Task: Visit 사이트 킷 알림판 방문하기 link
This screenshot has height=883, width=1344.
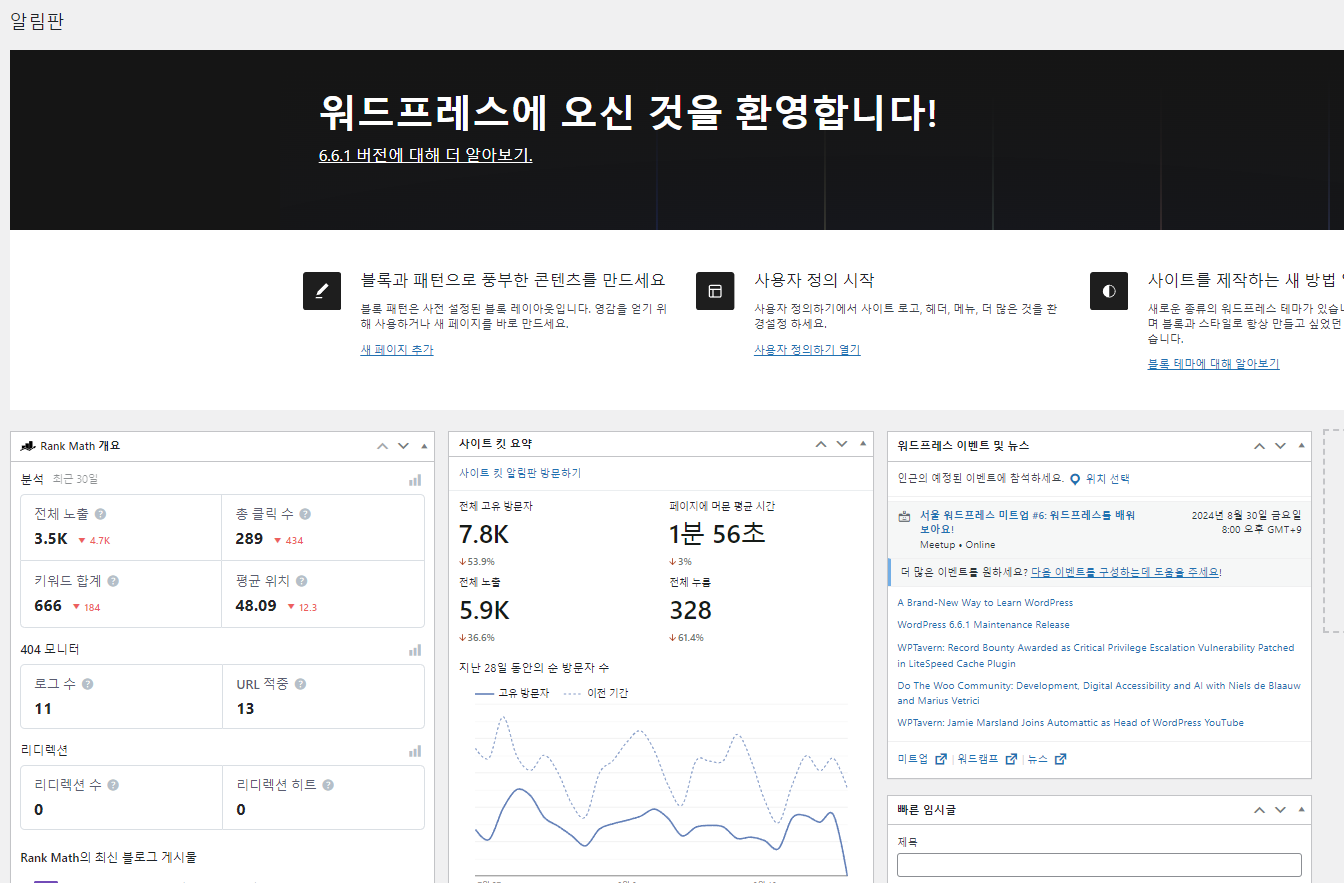Action: click(520, 473)
